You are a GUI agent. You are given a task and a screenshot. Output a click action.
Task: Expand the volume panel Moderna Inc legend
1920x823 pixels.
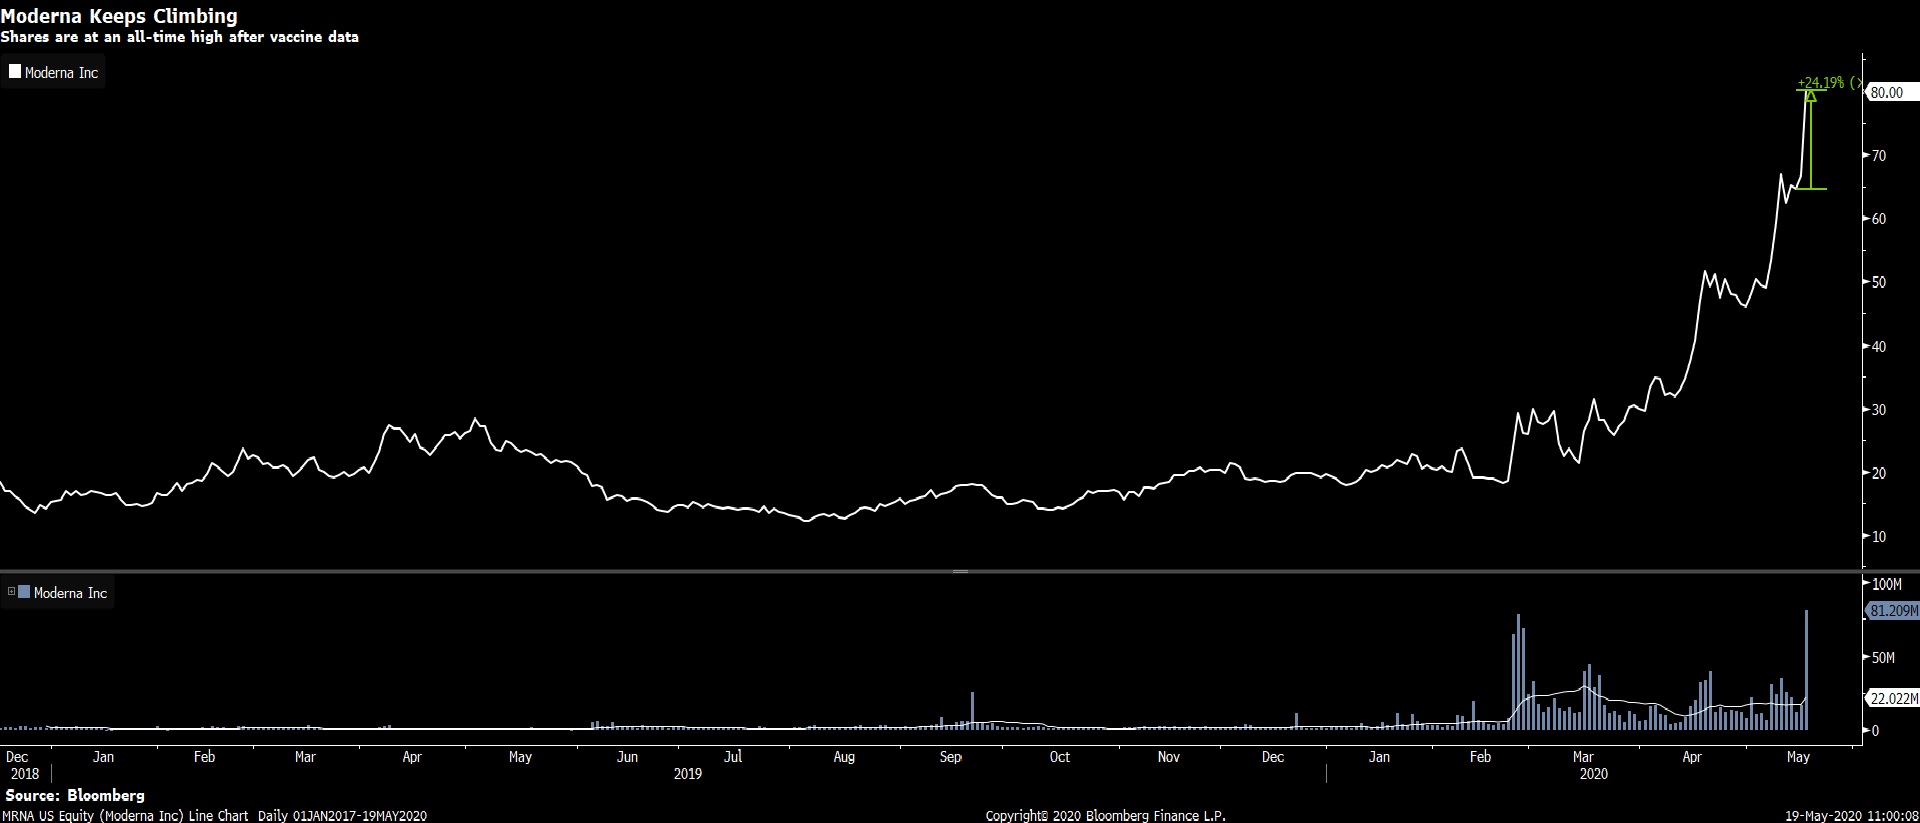click(11, 592)
